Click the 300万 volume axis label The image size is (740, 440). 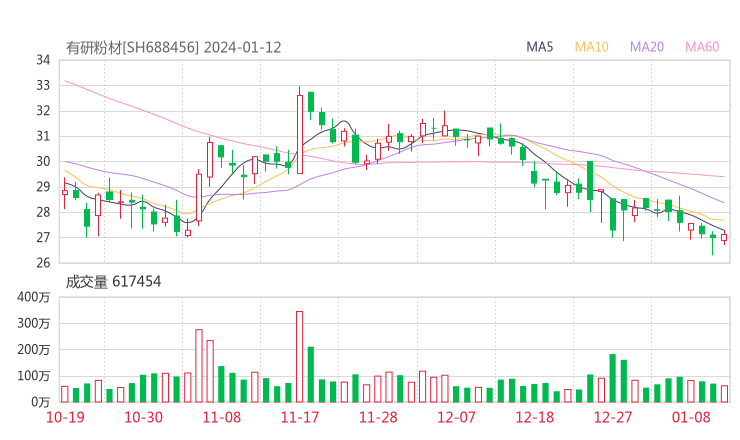pyautogui.click(x=34, y=323)
